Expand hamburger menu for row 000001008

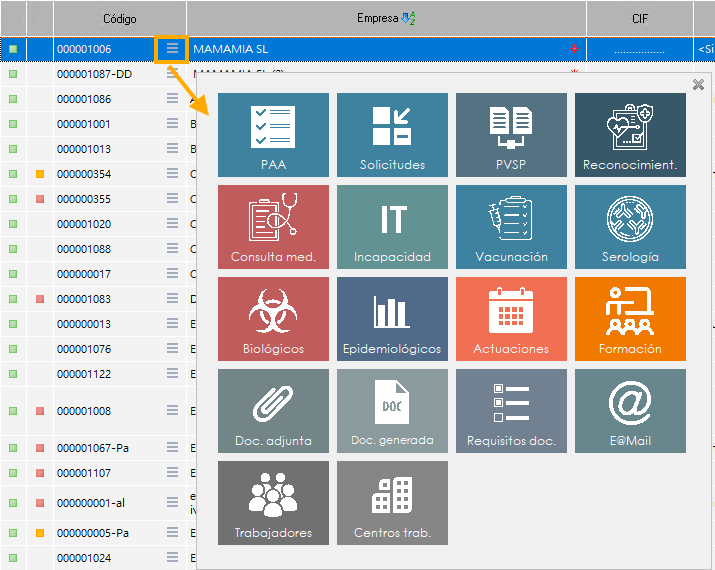(x=172, y=410)
